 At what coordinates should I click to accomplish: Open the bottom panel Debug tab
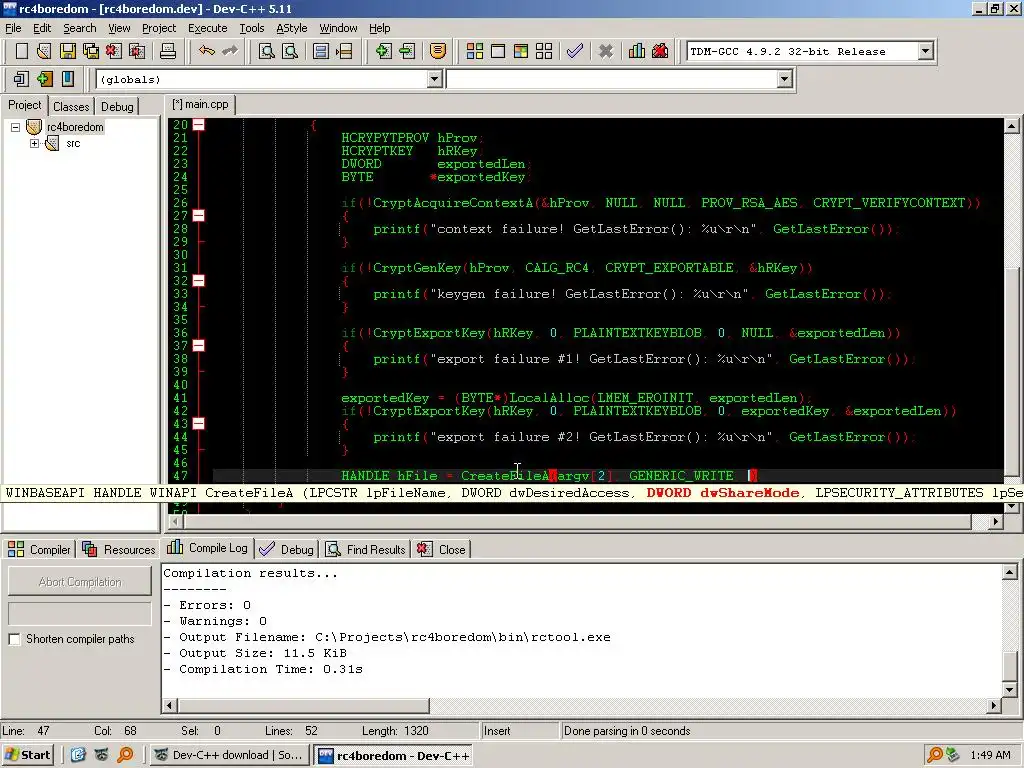[x=287, y=550]
